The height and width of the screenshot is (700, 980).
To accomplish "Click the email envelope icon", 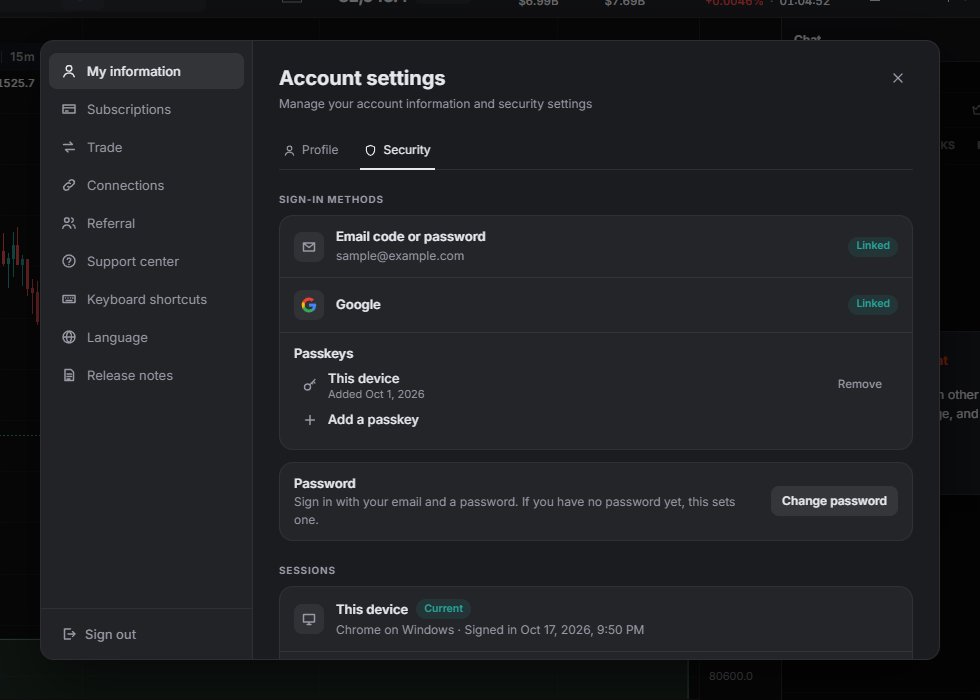I will [309, 247].
